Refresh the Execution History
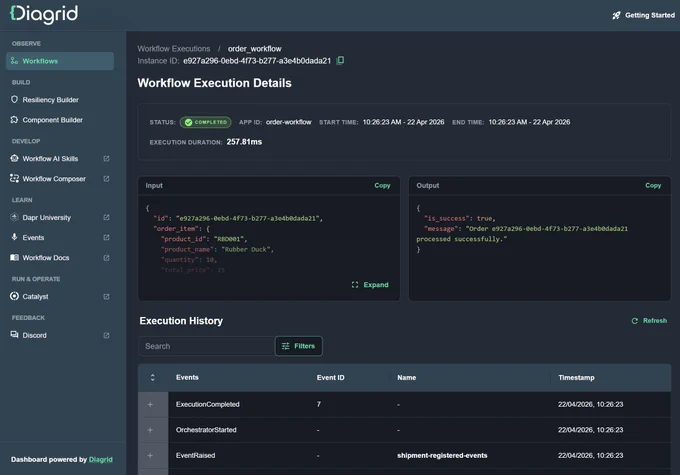This screenshot has width=680, height=475. tap(649, 321)
